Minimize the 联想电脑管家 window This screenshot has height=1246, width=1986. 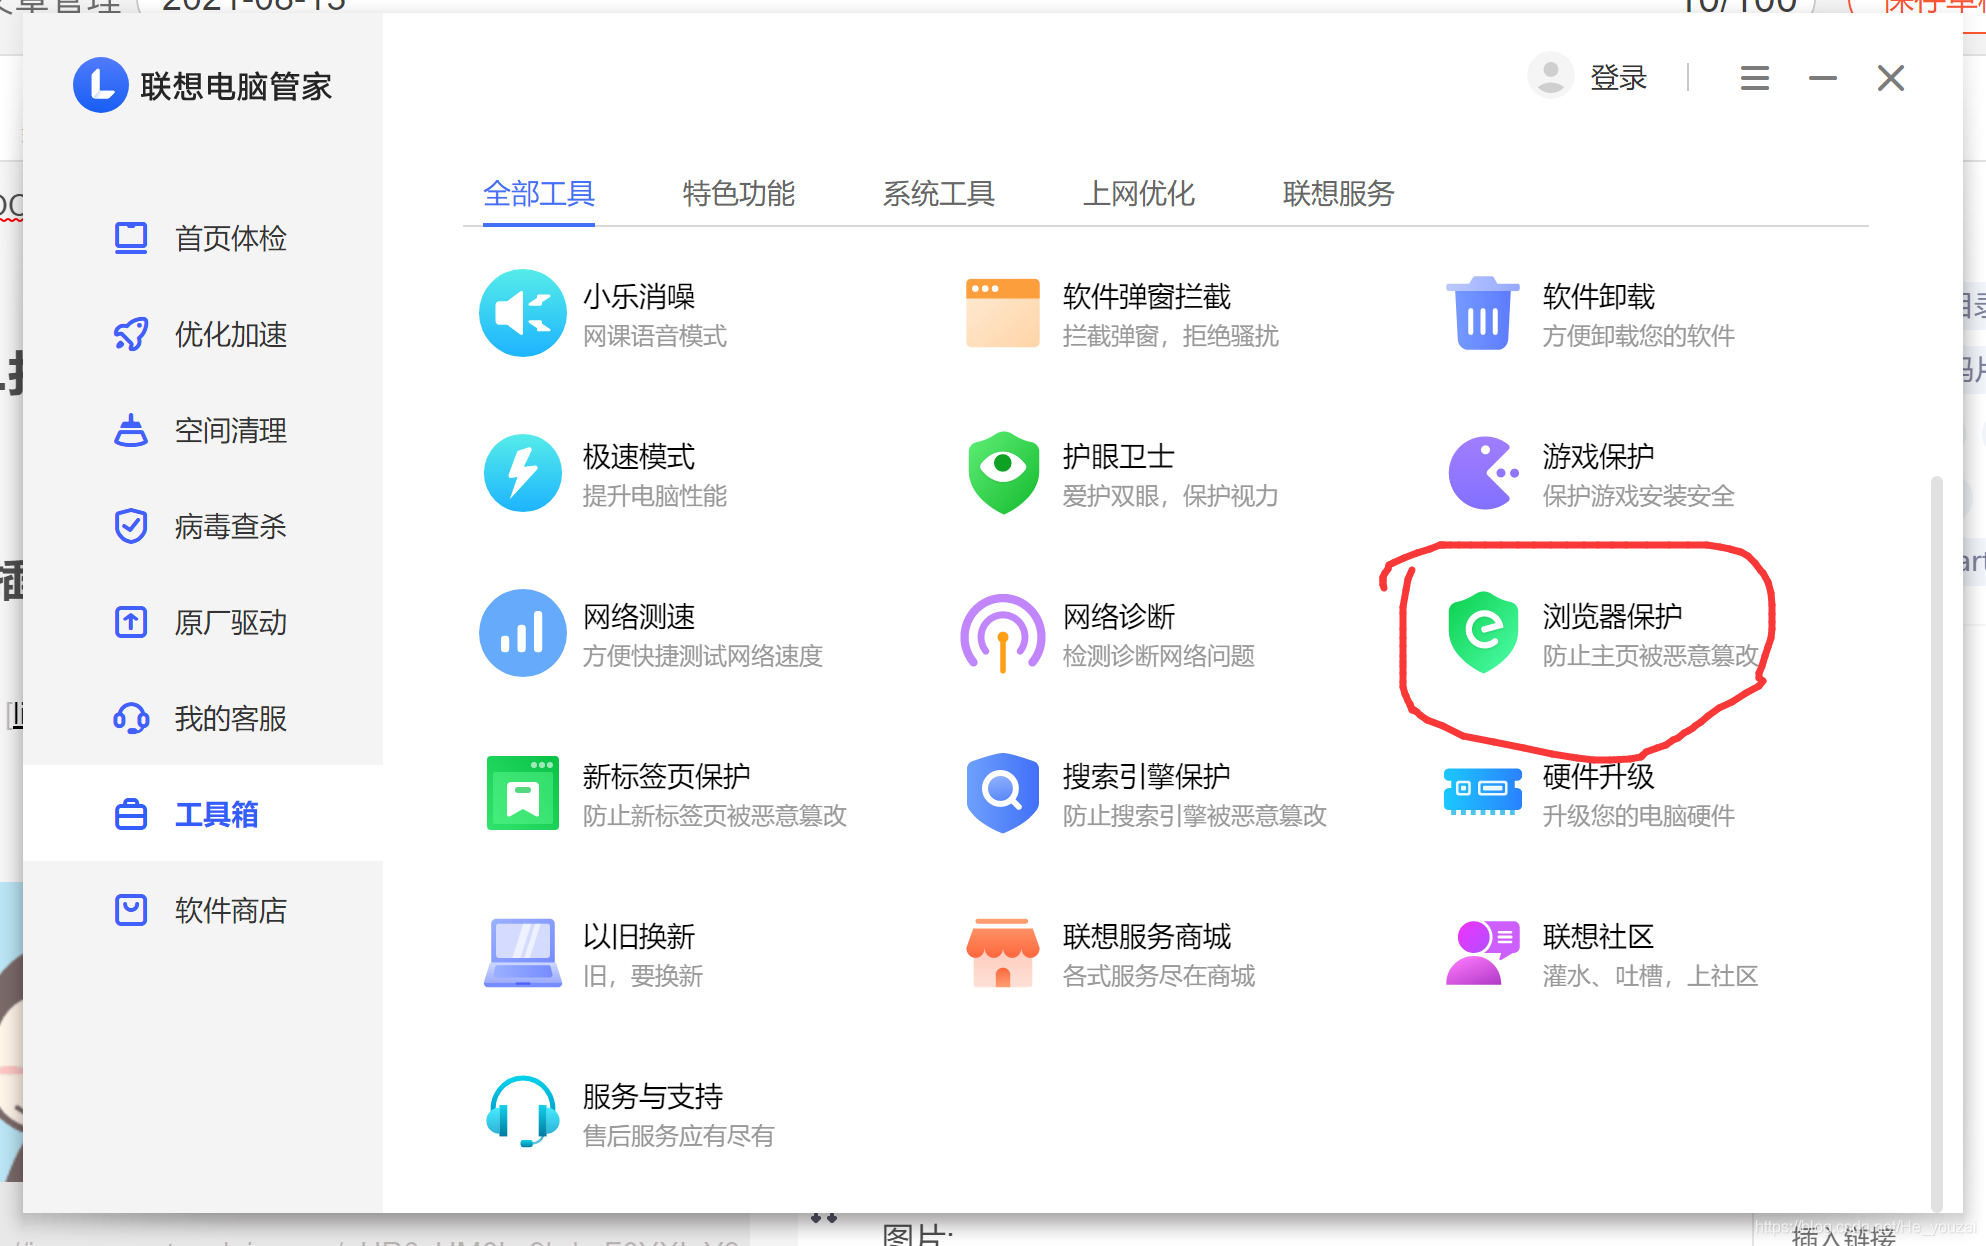pyautogui.click(x=1822, y=78)
